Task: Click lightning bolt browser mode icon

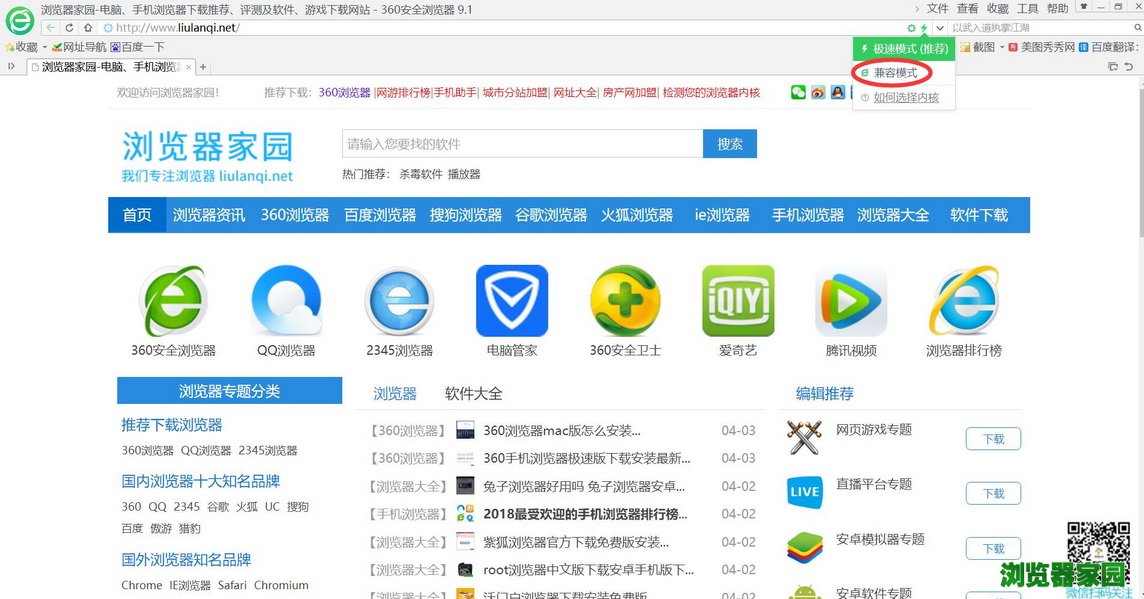Action: tap(924, 28)
